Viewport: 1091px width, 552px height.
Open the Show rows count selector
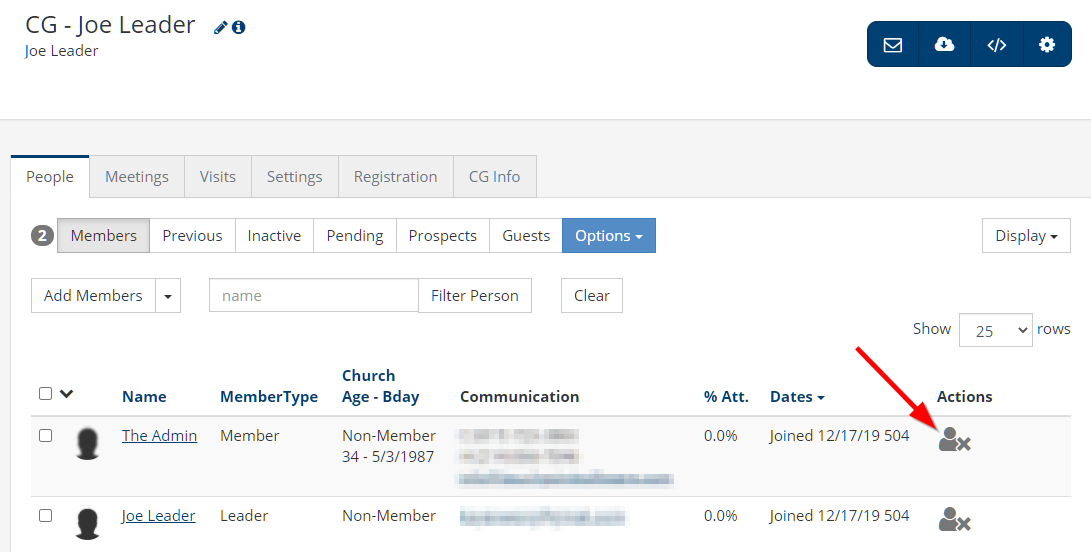[995, 330]
